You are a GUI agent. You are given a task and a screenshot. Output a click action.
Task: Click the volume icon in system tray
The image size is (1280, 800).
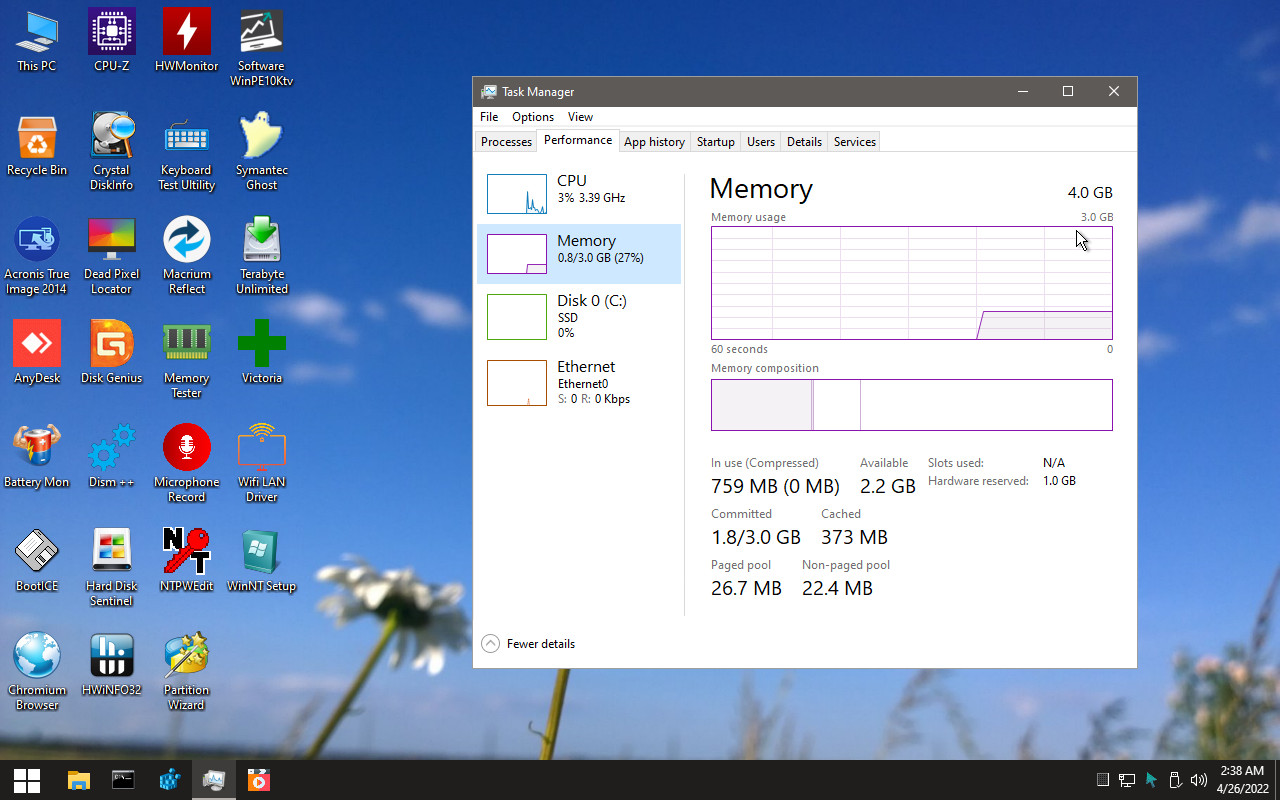click(1198, 780)
